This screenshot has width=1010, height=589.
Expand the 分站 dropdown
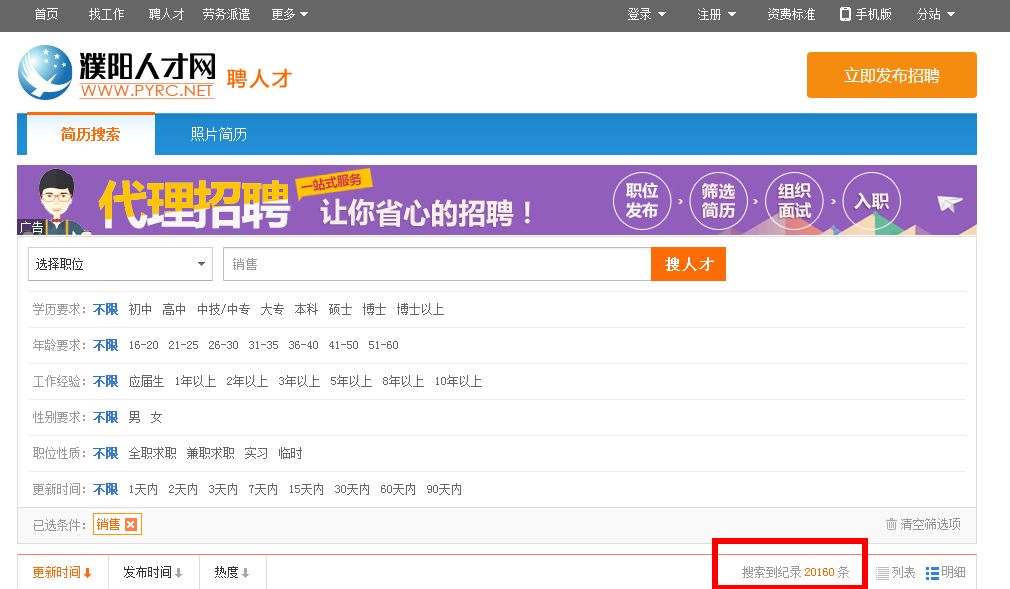935,14
